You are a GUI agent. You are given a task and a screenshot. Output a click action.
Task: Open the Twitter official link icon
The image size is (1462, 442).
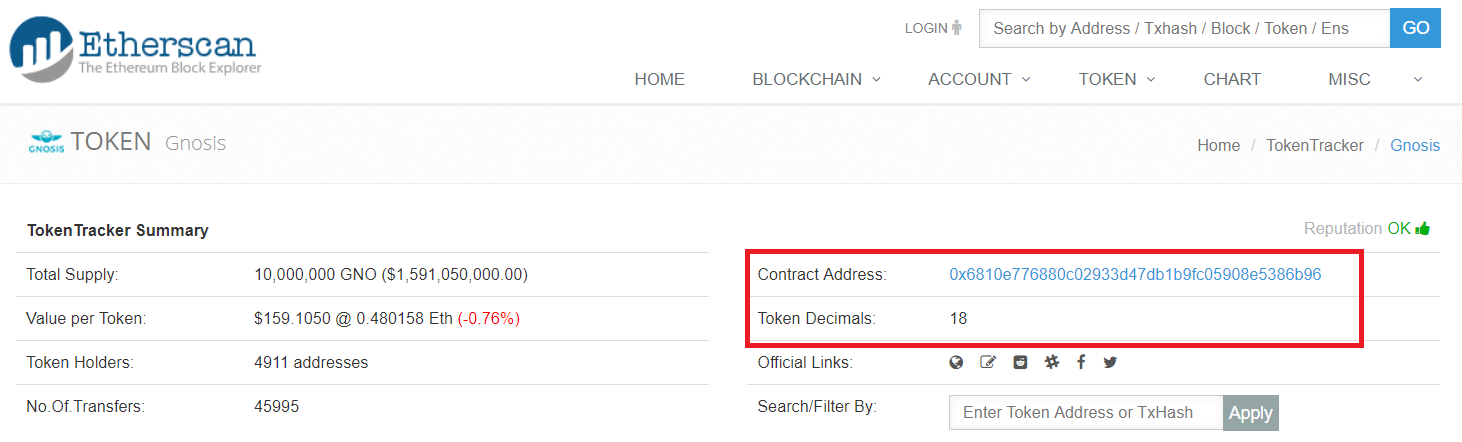pos(1110,362)
